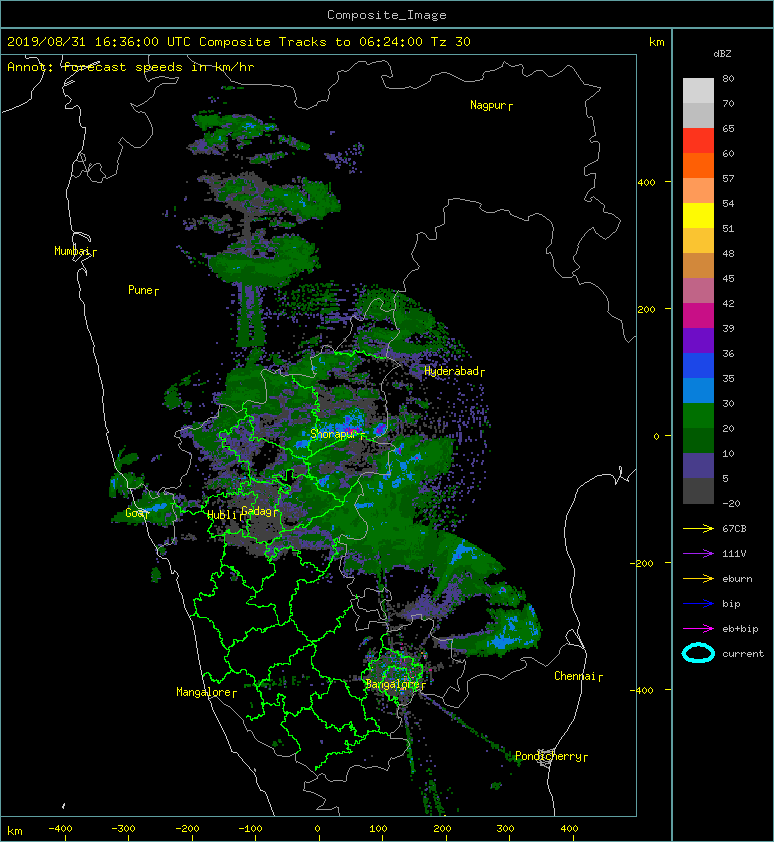Select the light blue 30–35 dBZ swatch
774x842 pixels.
pyautogui.click(x=698, y=390)
